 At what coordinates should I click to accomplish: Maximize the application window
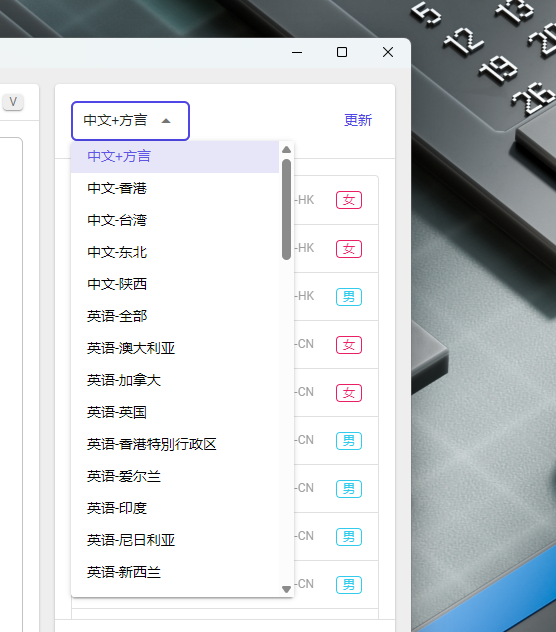coord(342,52)
